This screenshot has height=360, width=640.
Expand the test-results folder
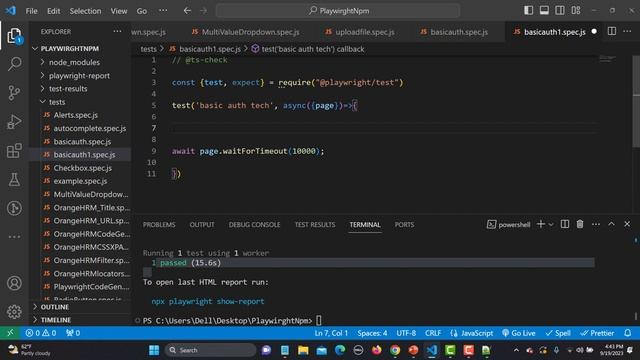point(68,89)
